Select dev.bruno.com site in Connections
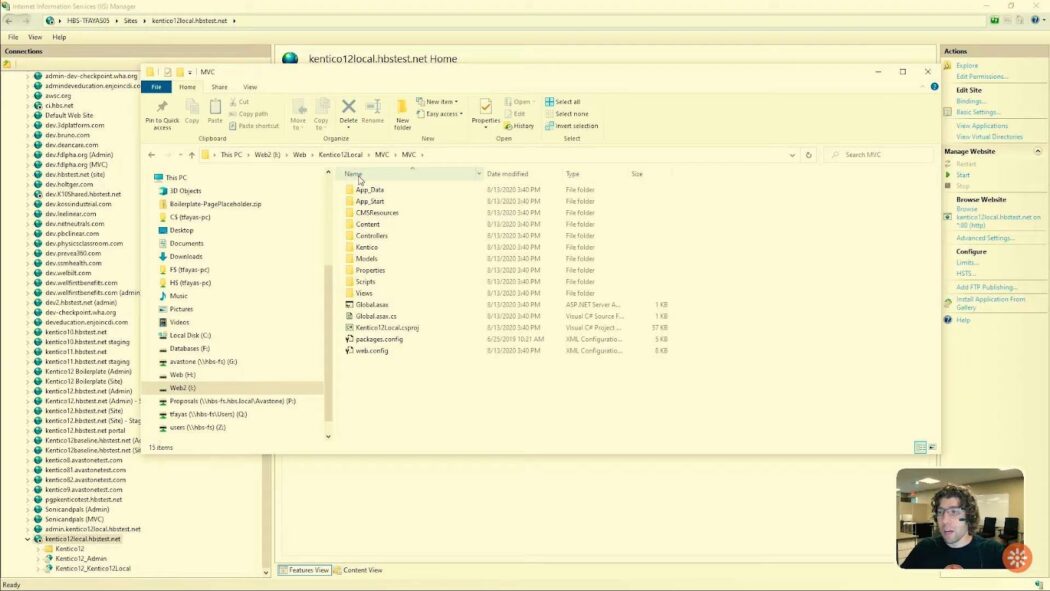This screenshot has width=1050, height=591. coord(67,135)
